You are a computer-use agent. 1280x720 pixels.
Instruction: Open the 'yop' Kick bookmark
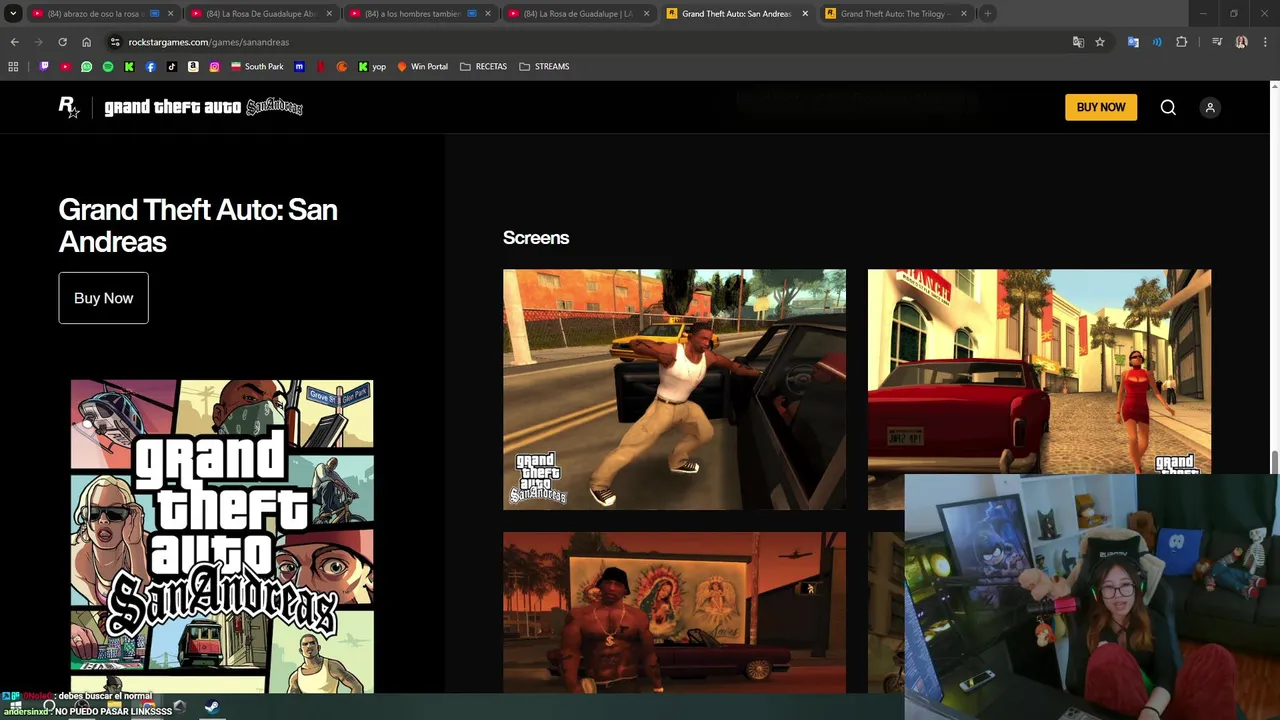(x=371, y=67)
